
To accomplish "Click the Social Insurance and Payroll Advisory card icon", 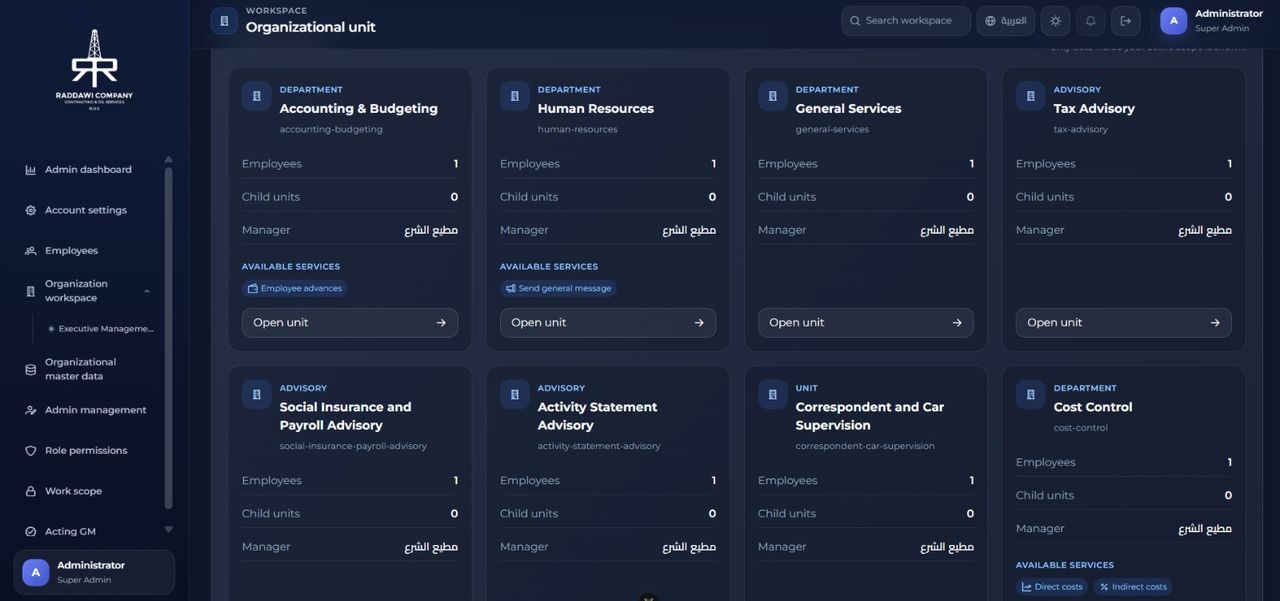I will click(x=257, y=395).
